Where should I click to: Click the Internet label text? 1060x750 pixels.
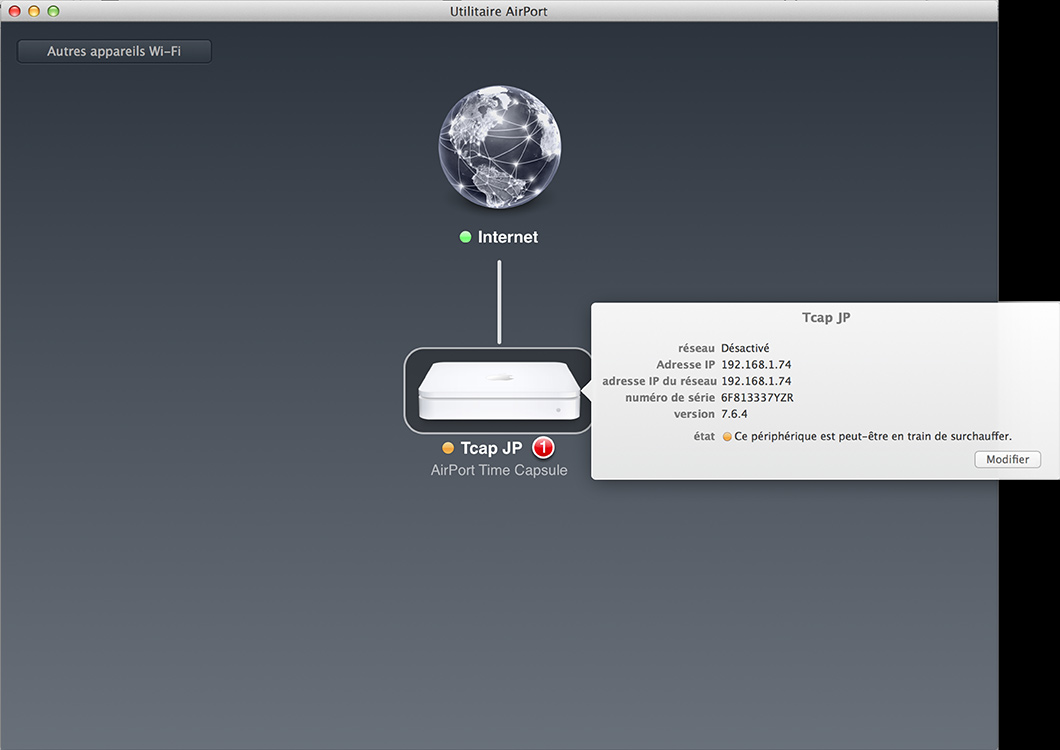pyautogui.click(x=507, y=237)
